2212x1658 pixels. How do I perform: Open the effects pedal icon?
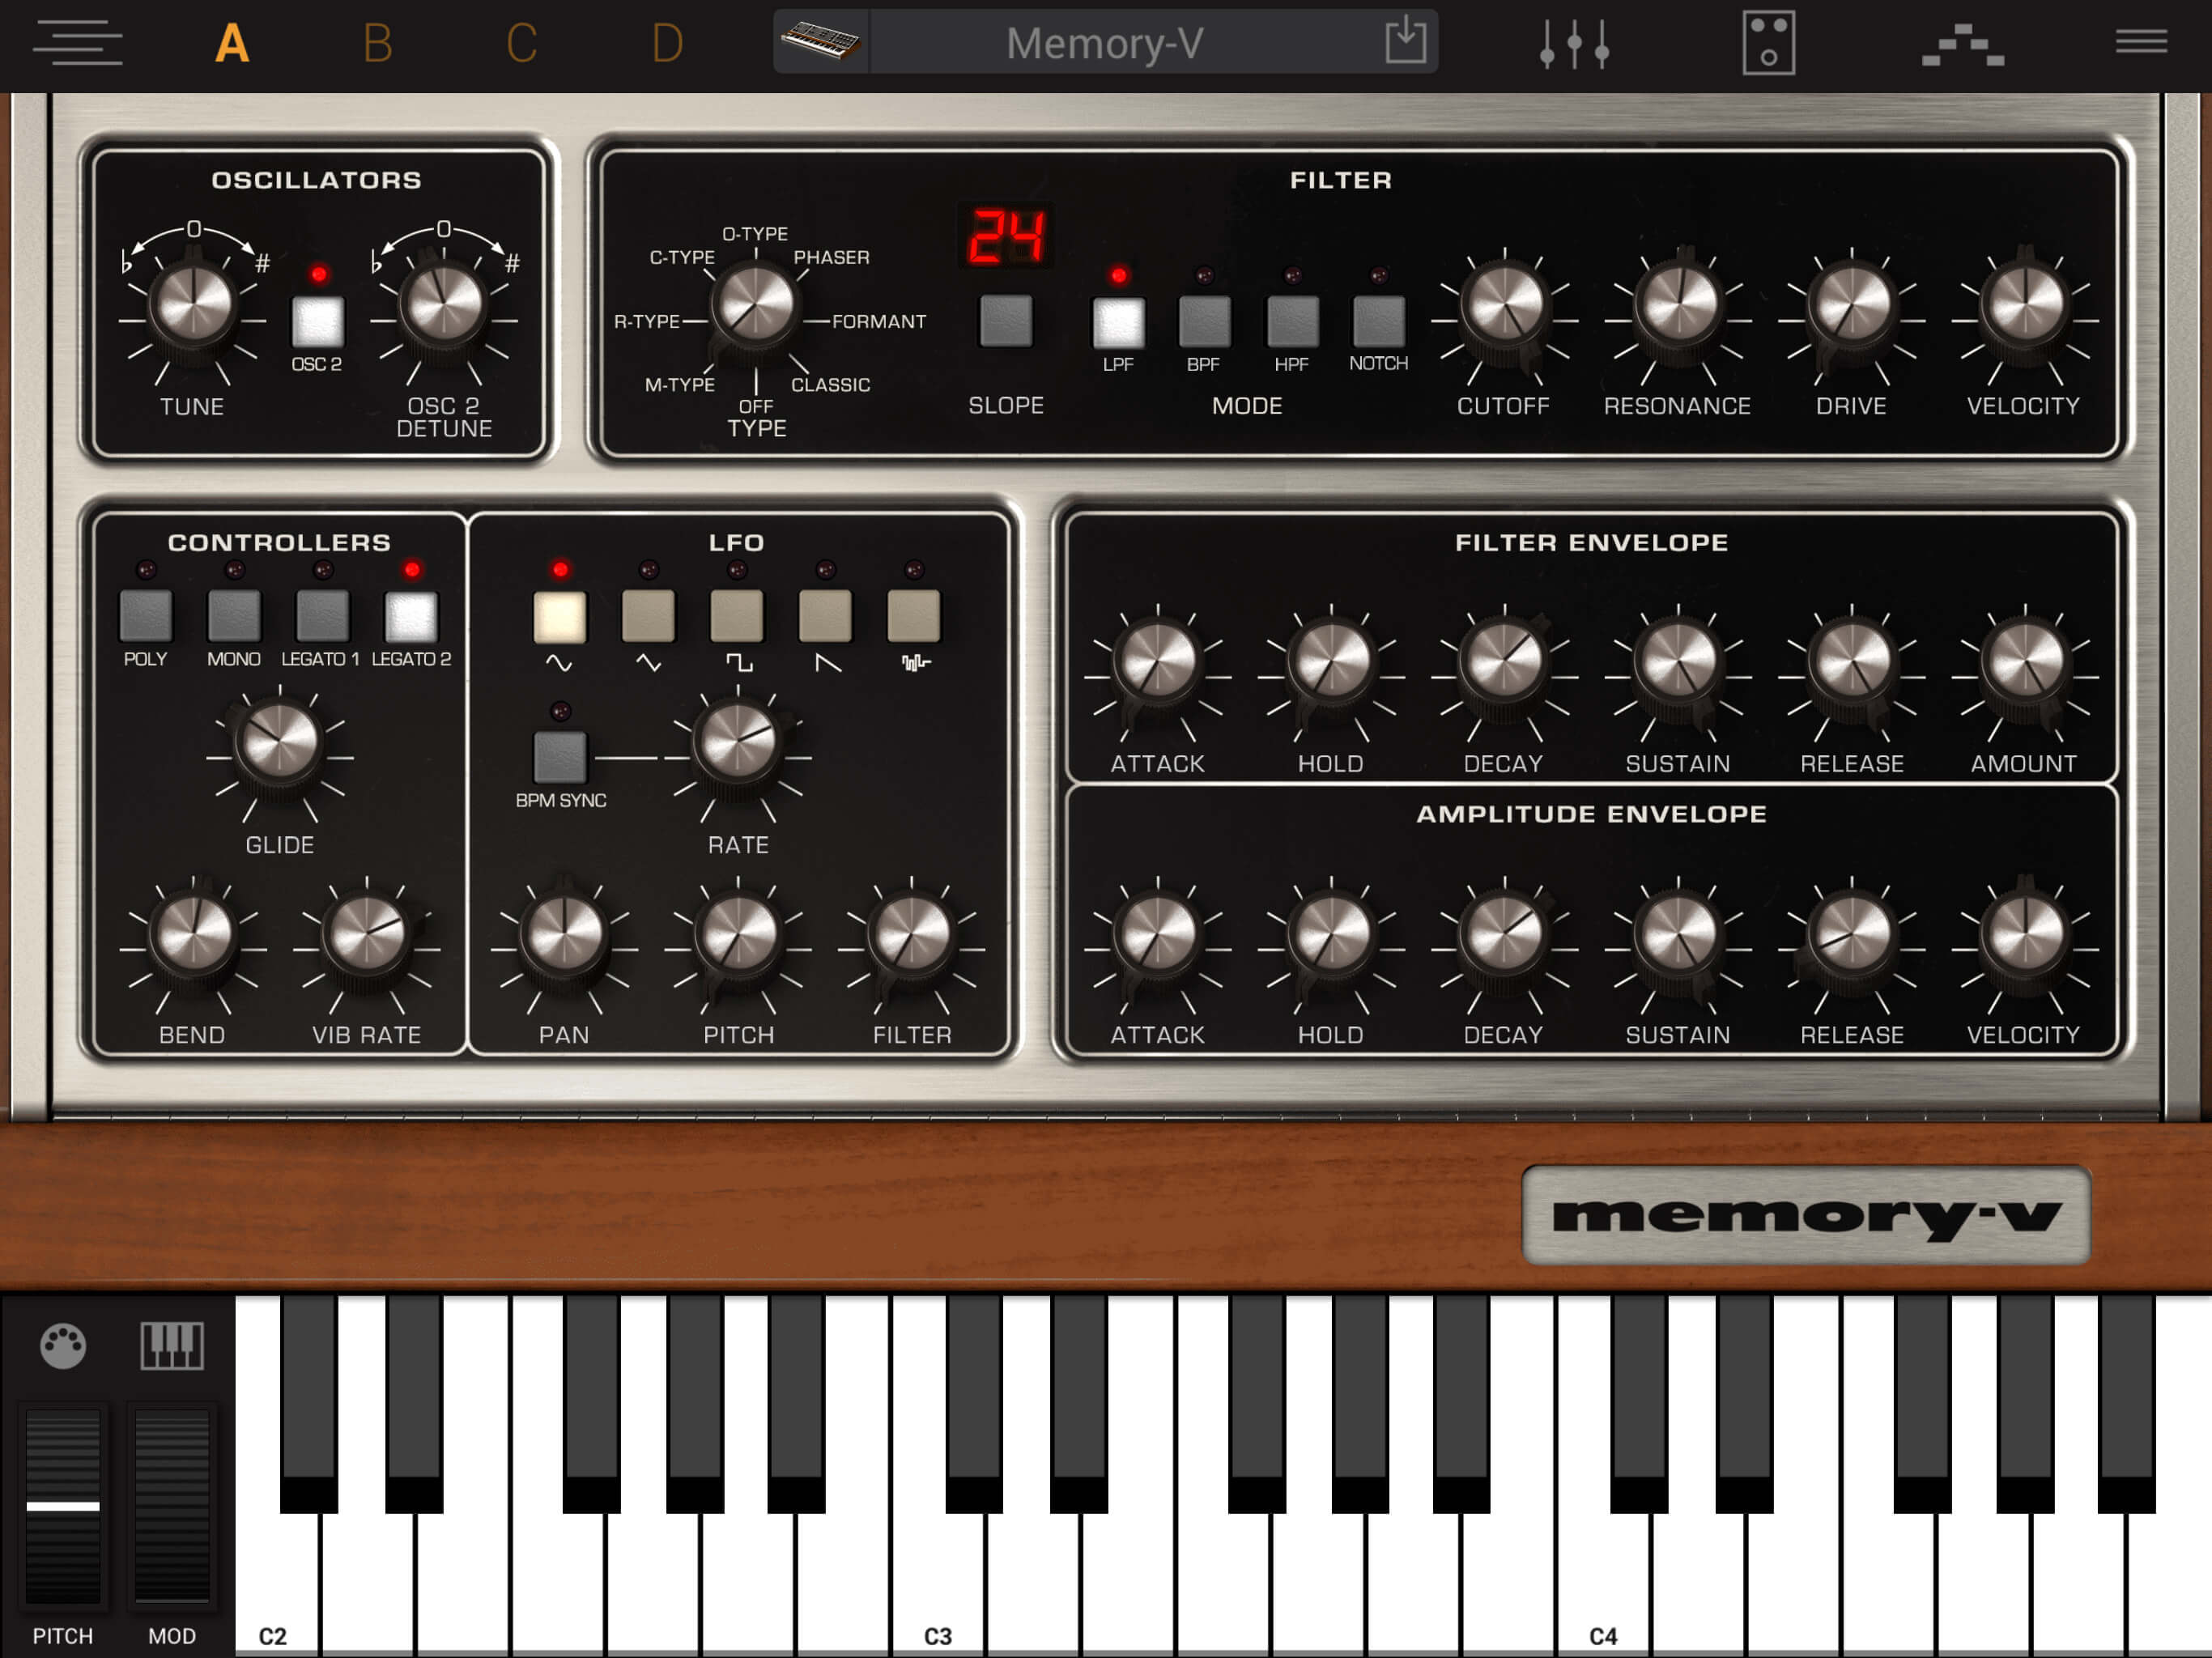pyautogui.click(x=1768, y=43)
